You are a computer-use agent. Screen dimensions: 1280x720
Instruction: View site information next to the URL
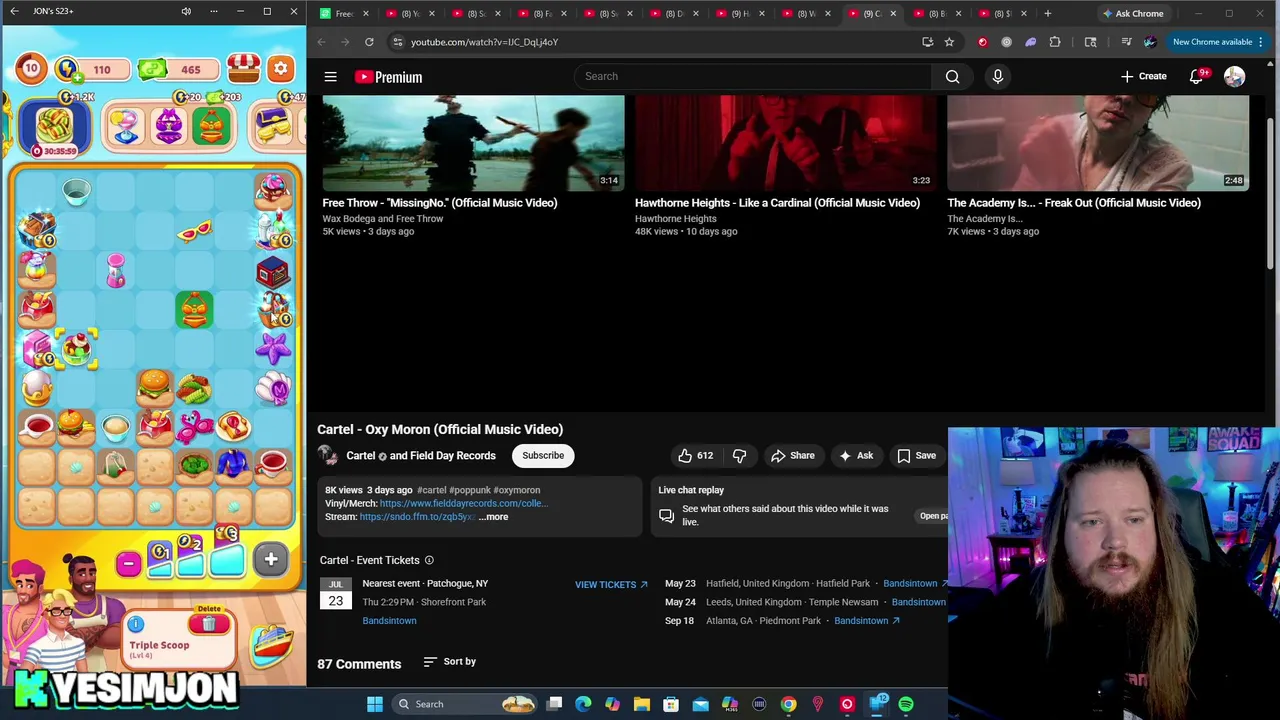(397, 42)
